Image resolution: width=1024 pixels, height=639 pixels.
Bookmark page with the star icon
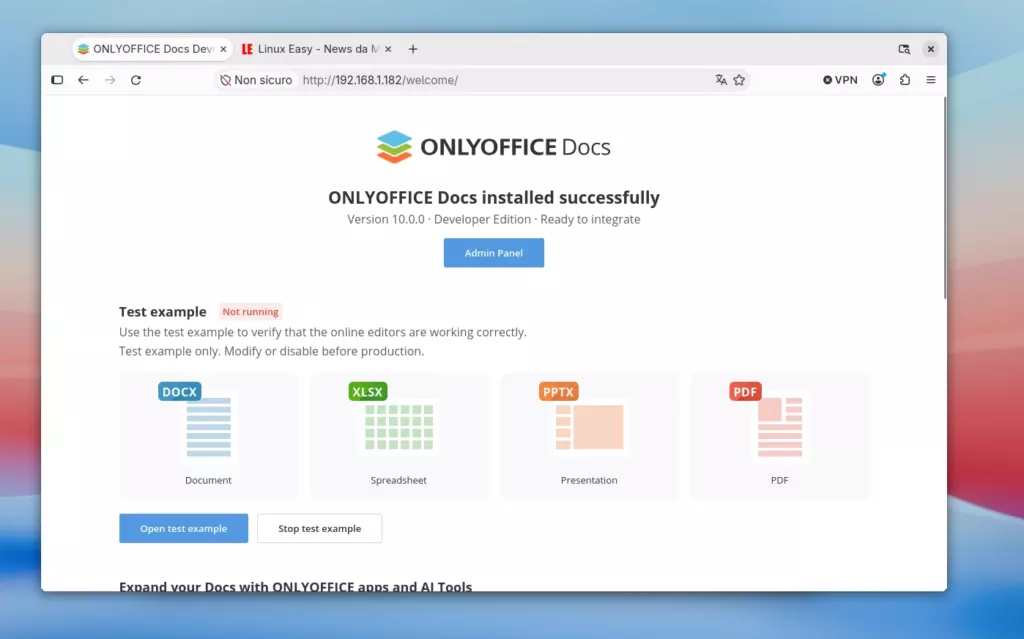(x=739, y=80)
